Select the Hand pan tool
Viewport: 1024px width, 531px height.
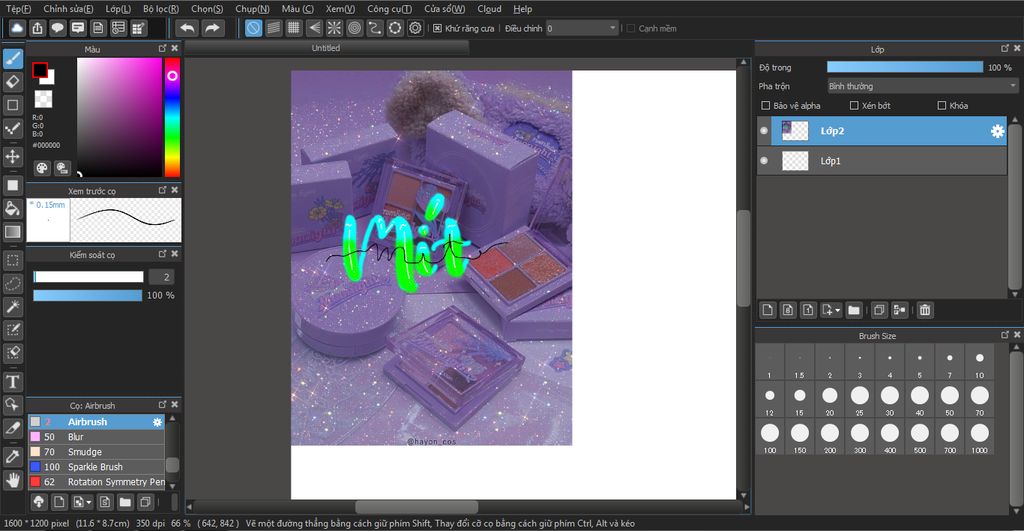[12, 480]
